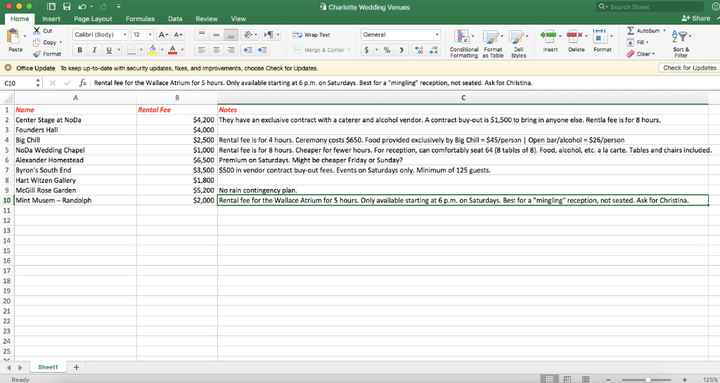The image size is (720, 383).
Task: Select cell containing Alexander Homestead
Action: click(75, 160)
